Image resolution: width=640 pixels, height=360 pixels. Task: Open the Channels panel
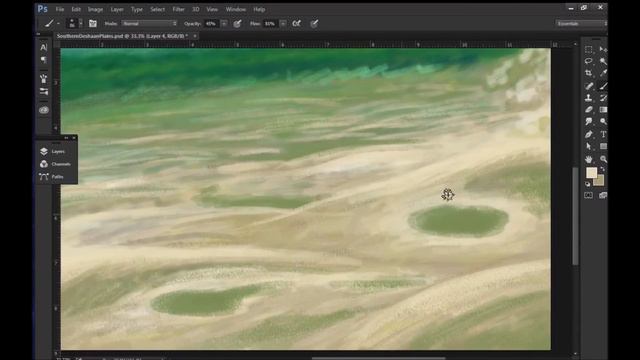coord(57,164)
